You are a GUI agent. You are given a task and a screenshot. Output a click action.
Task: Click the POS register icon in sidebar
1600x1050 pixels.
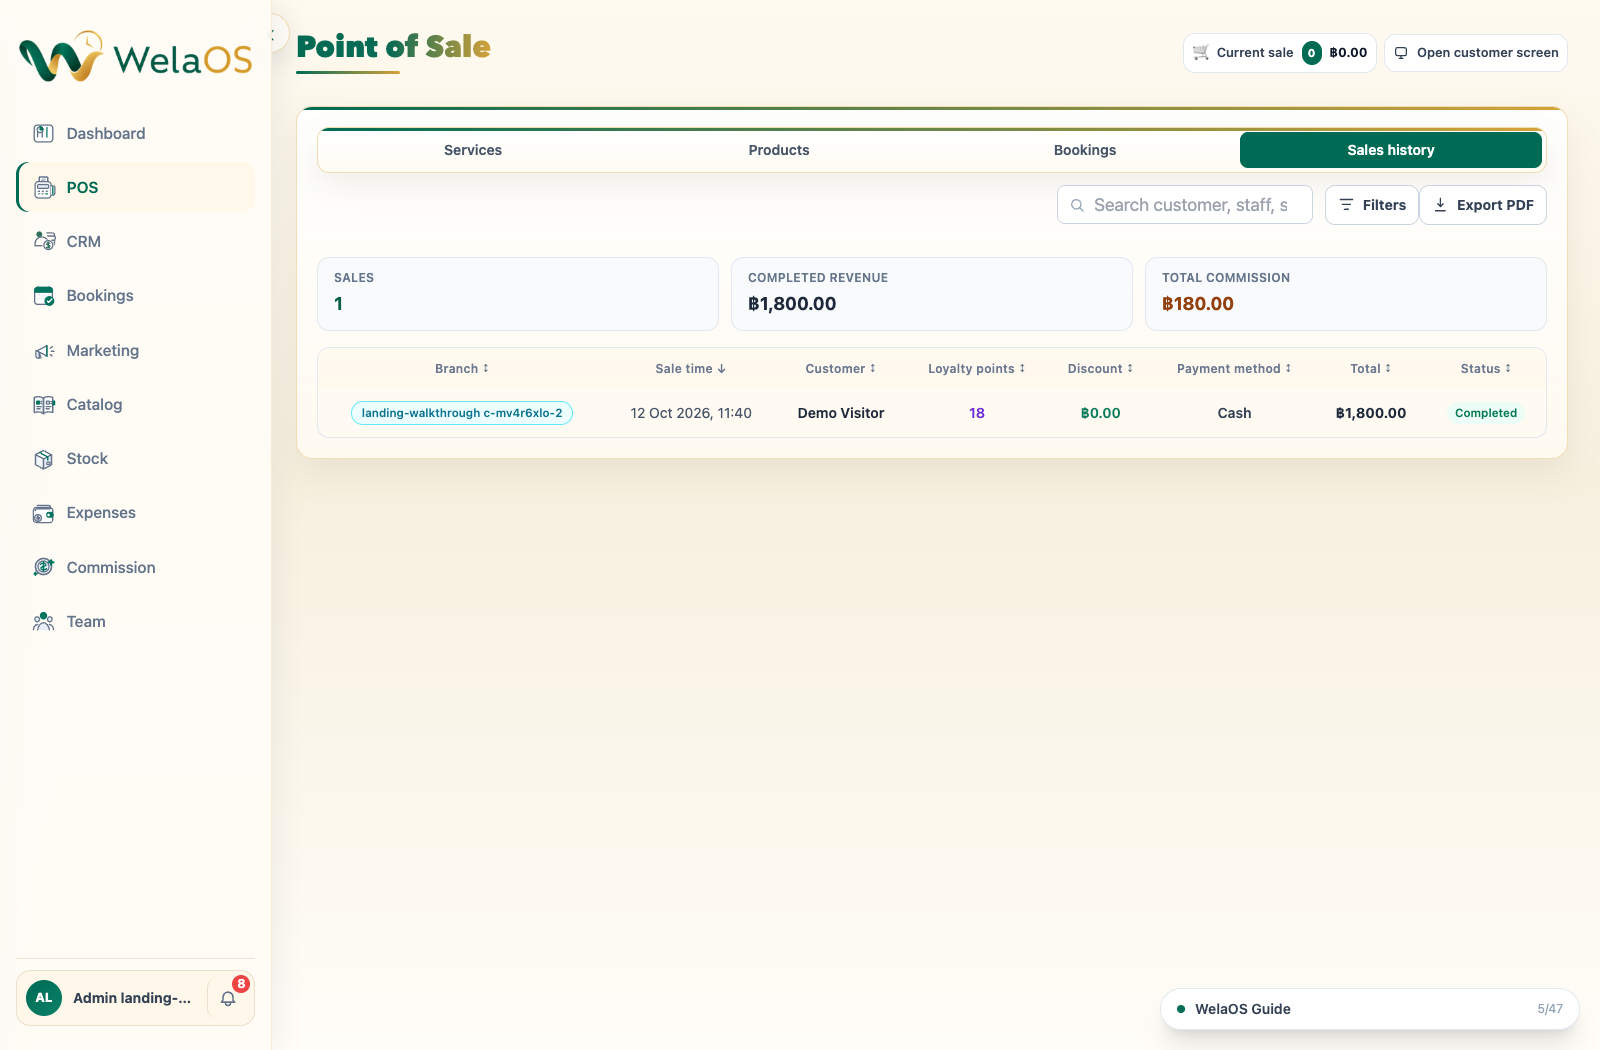[x=44, y=187]
